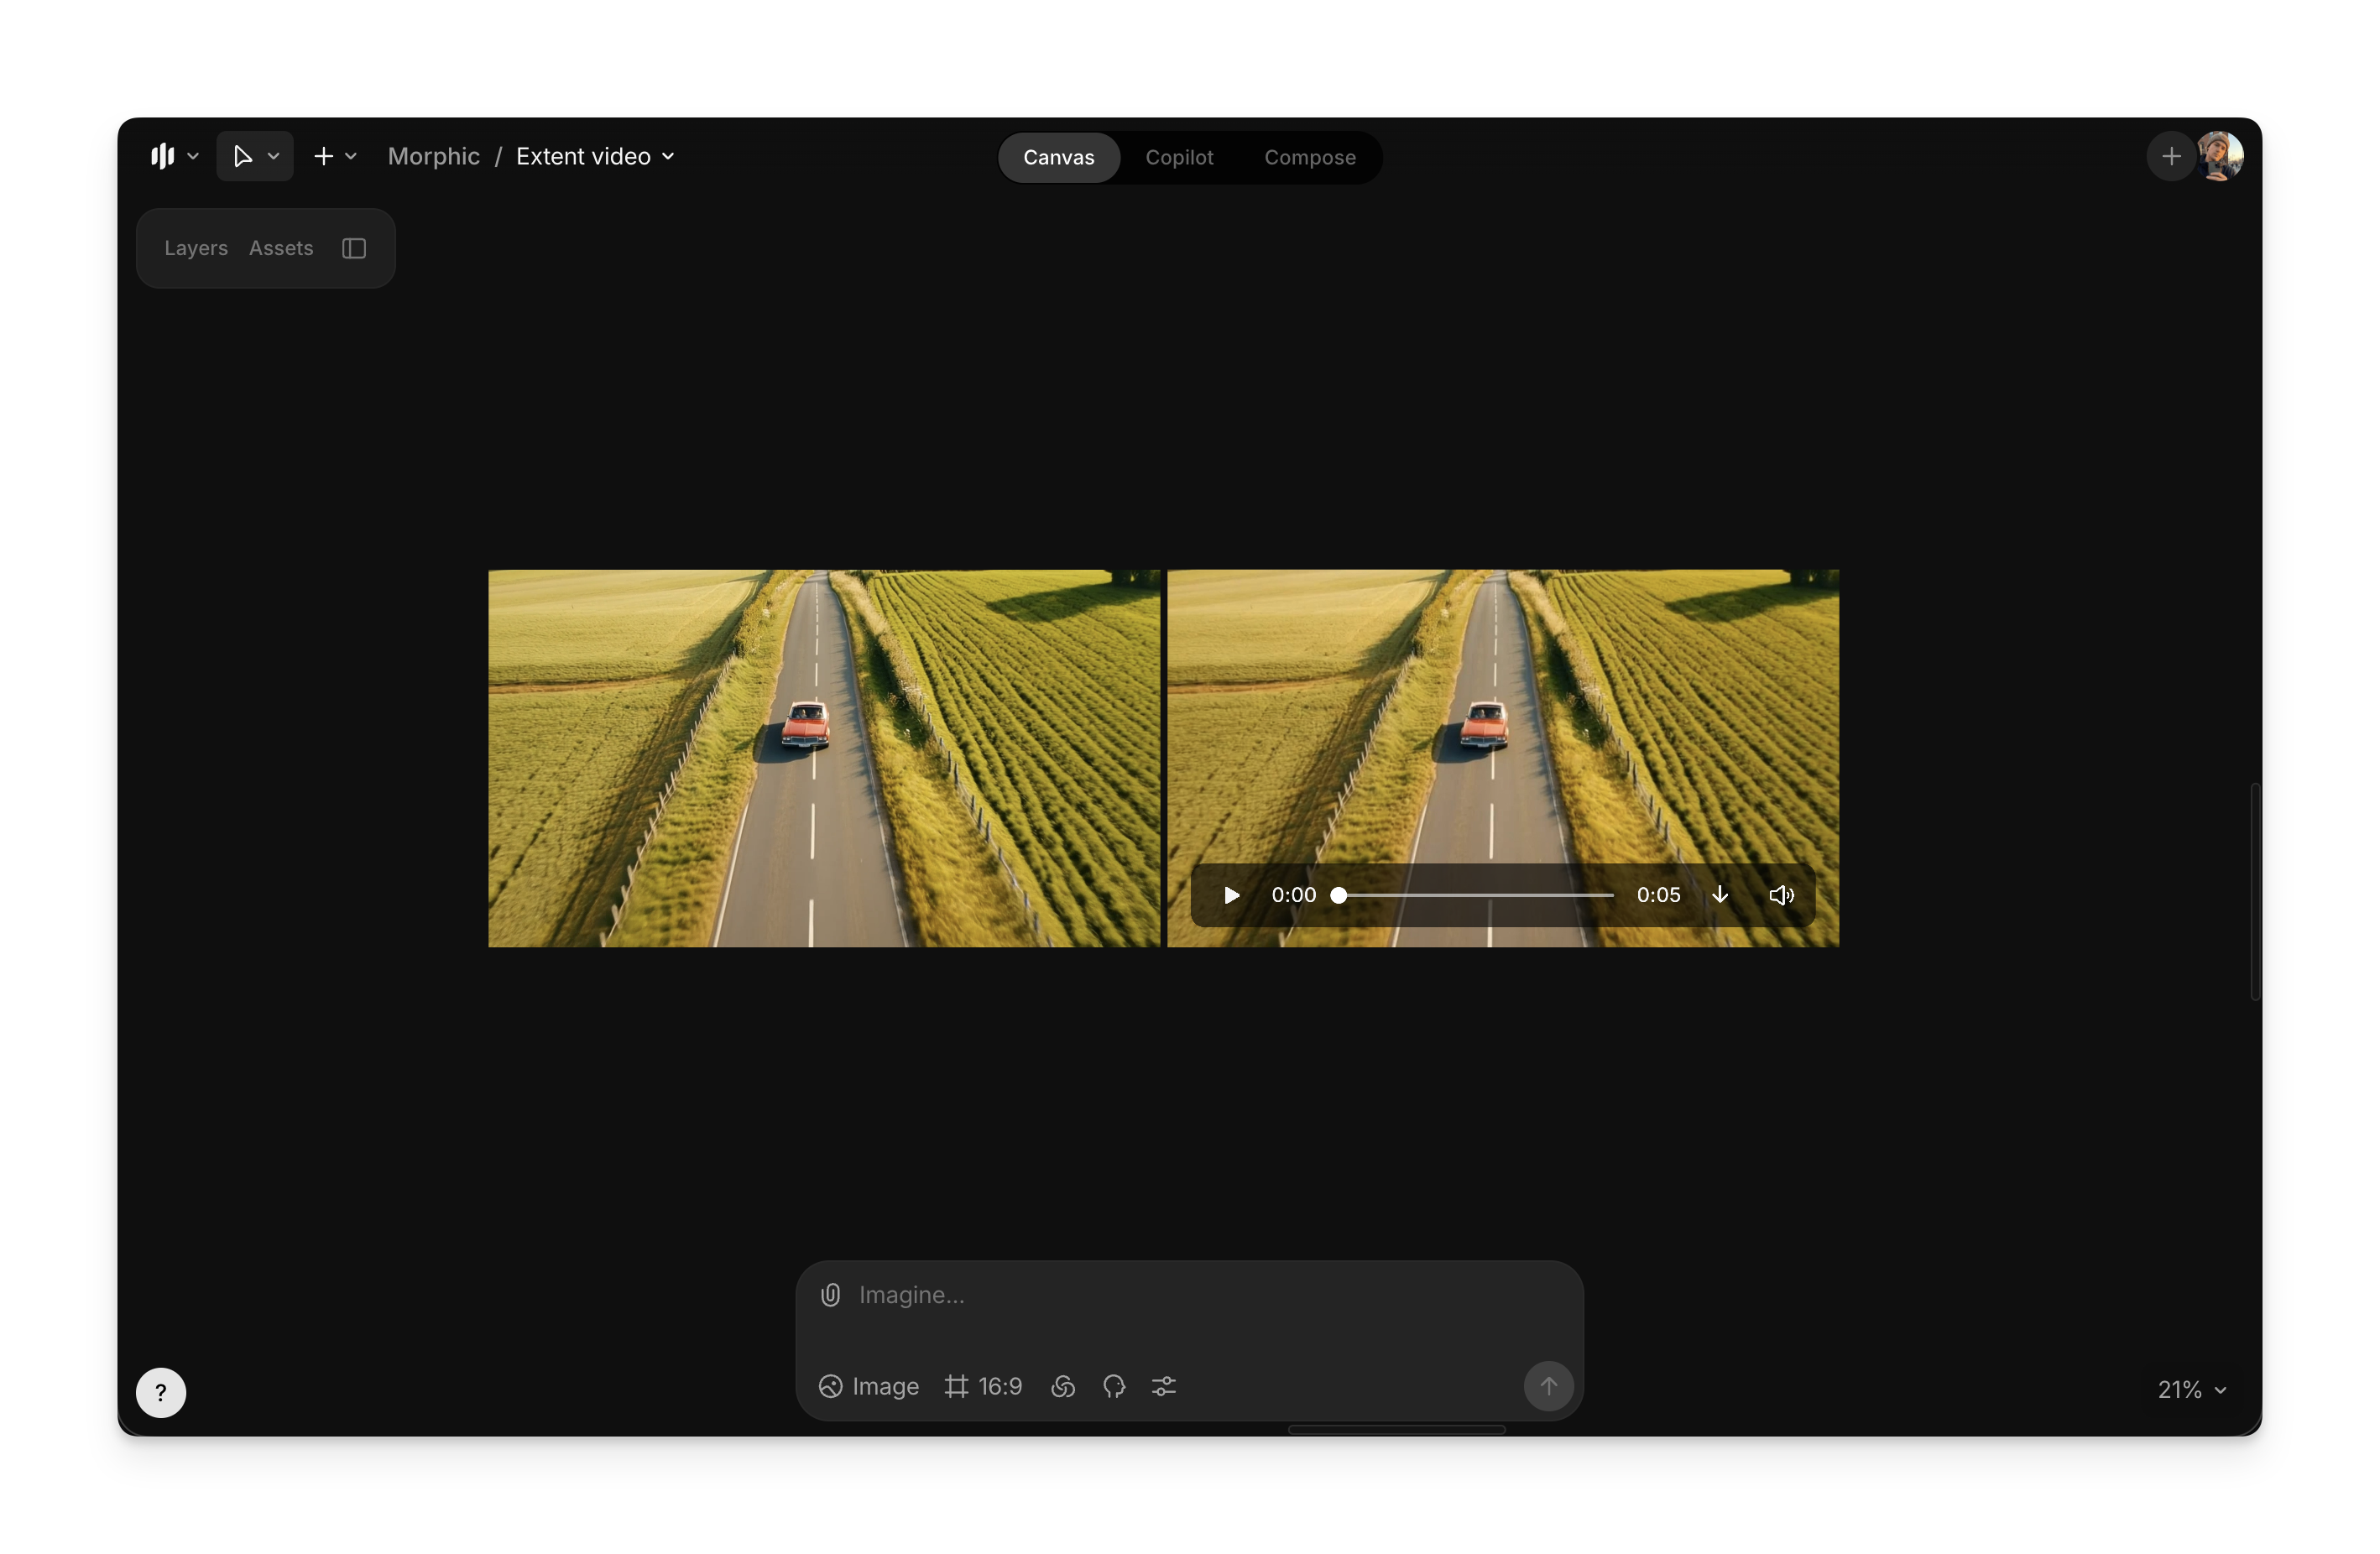Click the submit arrow button
2380x1554 pixels.
tap(1548, 1386)
